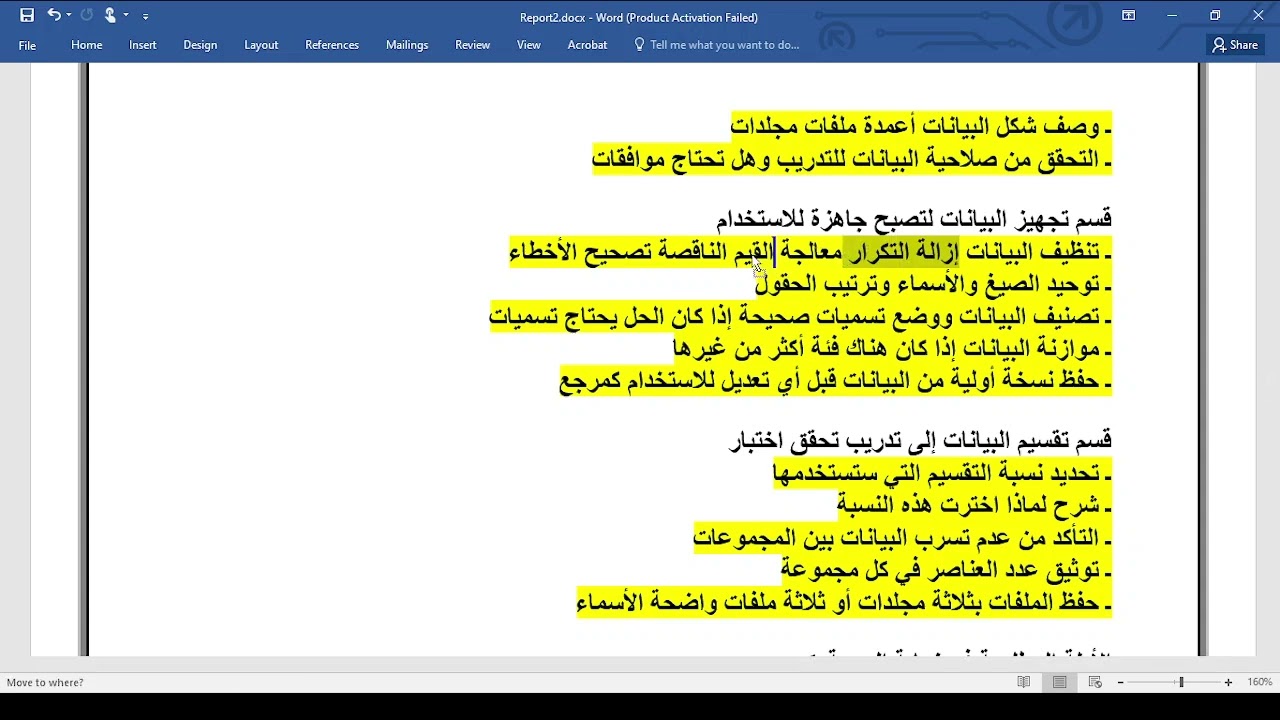Open the References ribbon tab

point(332,45)
